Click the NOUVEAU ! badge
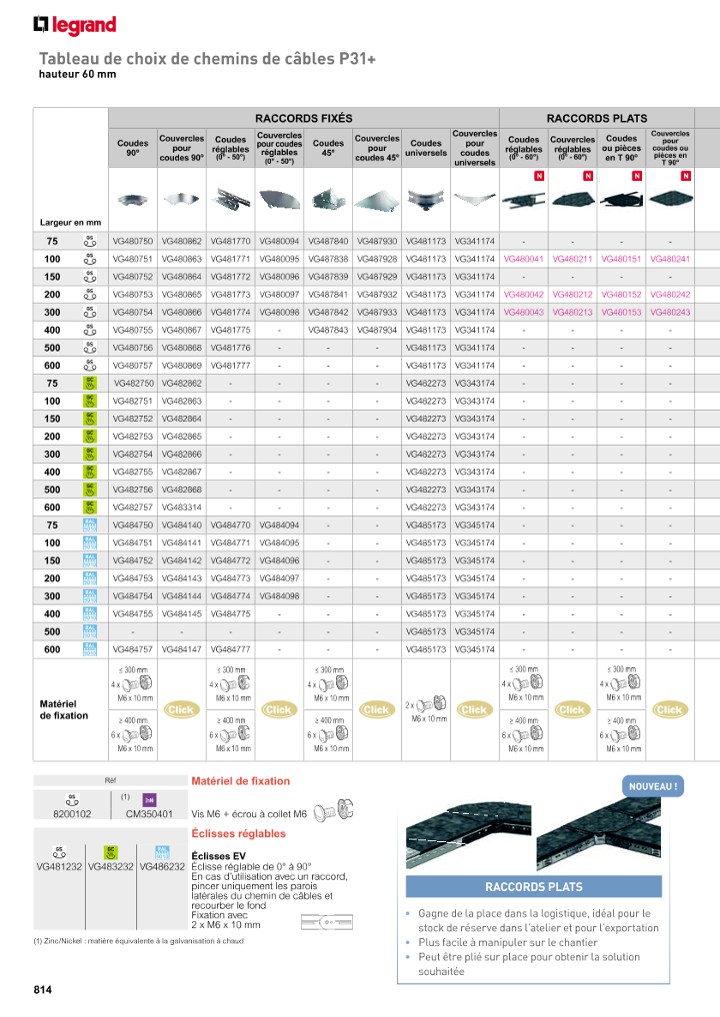Image resolution: width=720 pixels, height=1017 pixels. pos(653,786)
